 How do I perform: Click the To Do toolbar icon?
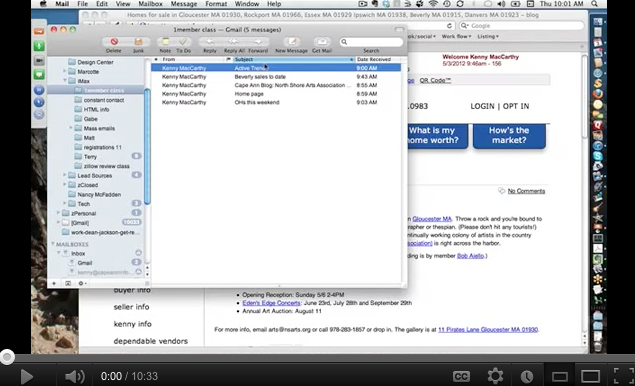[183, 42]
